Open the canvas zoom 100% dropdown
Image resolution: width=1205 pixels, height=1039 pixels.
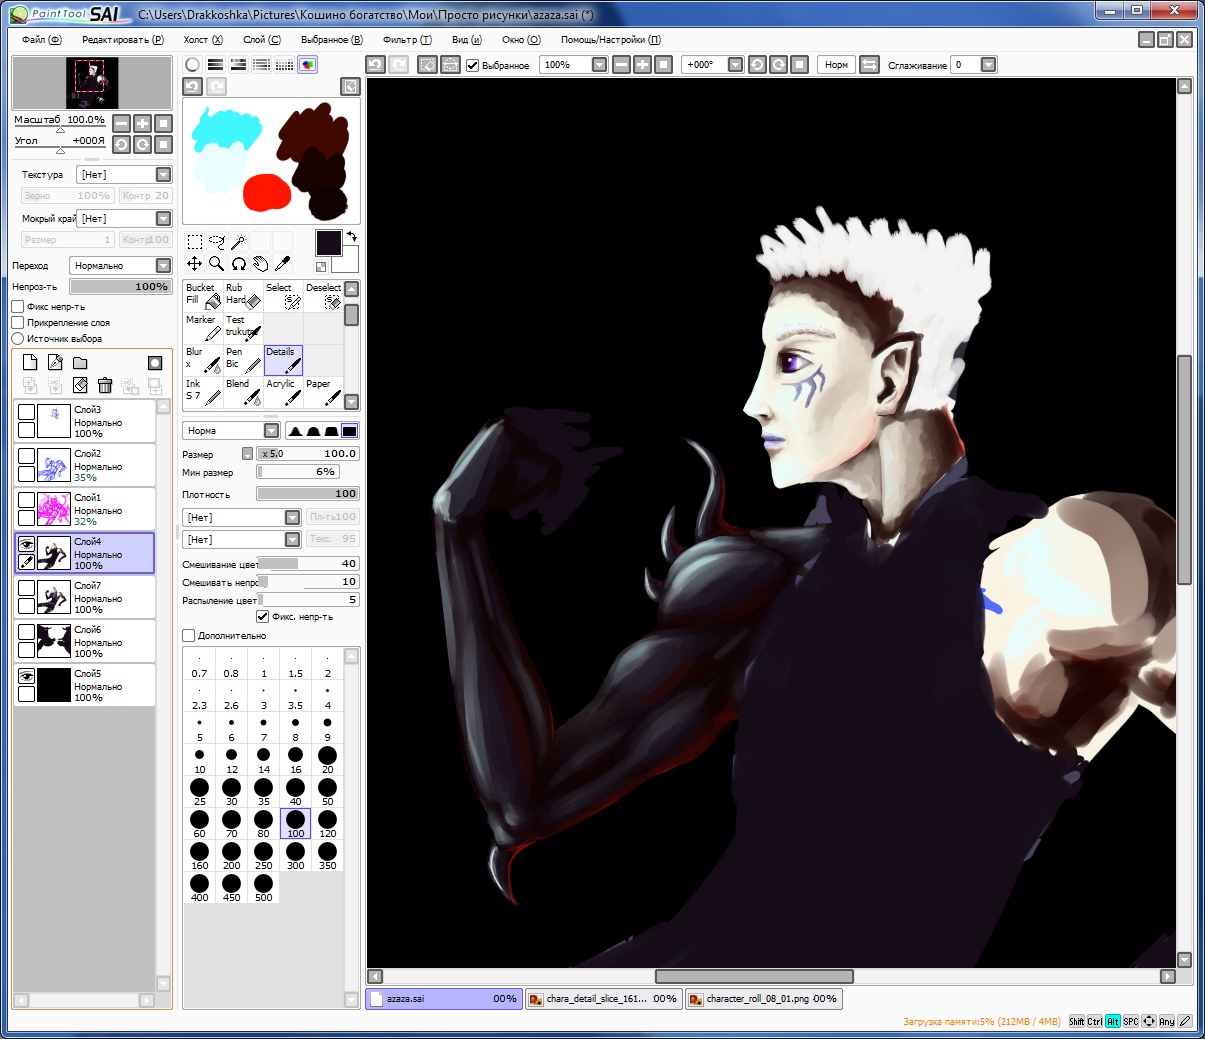(x=599, y=65)
